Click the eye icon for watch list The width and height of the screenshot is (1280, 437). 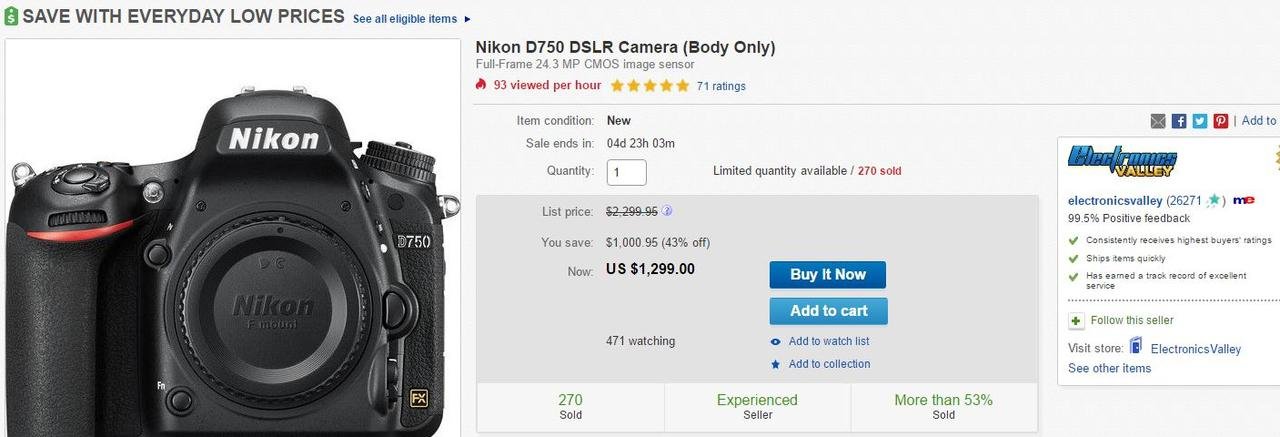tap(775, 342)
